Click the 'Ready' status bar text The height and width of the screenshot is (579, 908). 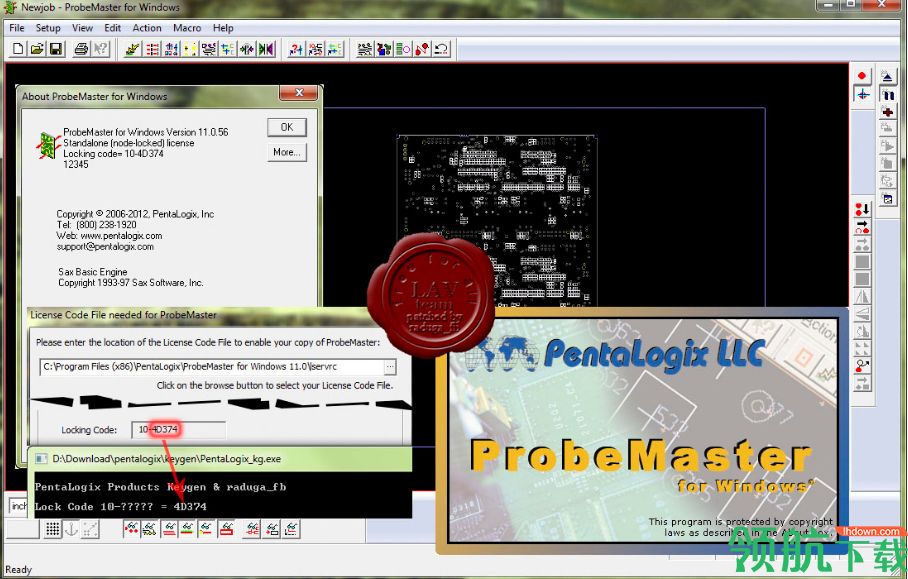[x=19, y=570]
